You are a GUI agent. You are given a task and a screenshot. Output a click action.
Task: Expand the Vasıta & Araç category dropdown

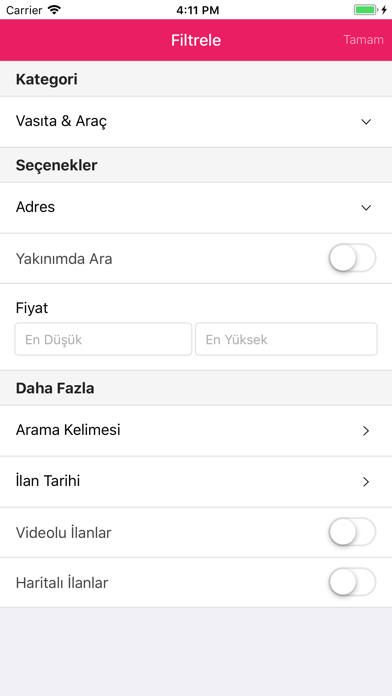click(x=196, y=122)
